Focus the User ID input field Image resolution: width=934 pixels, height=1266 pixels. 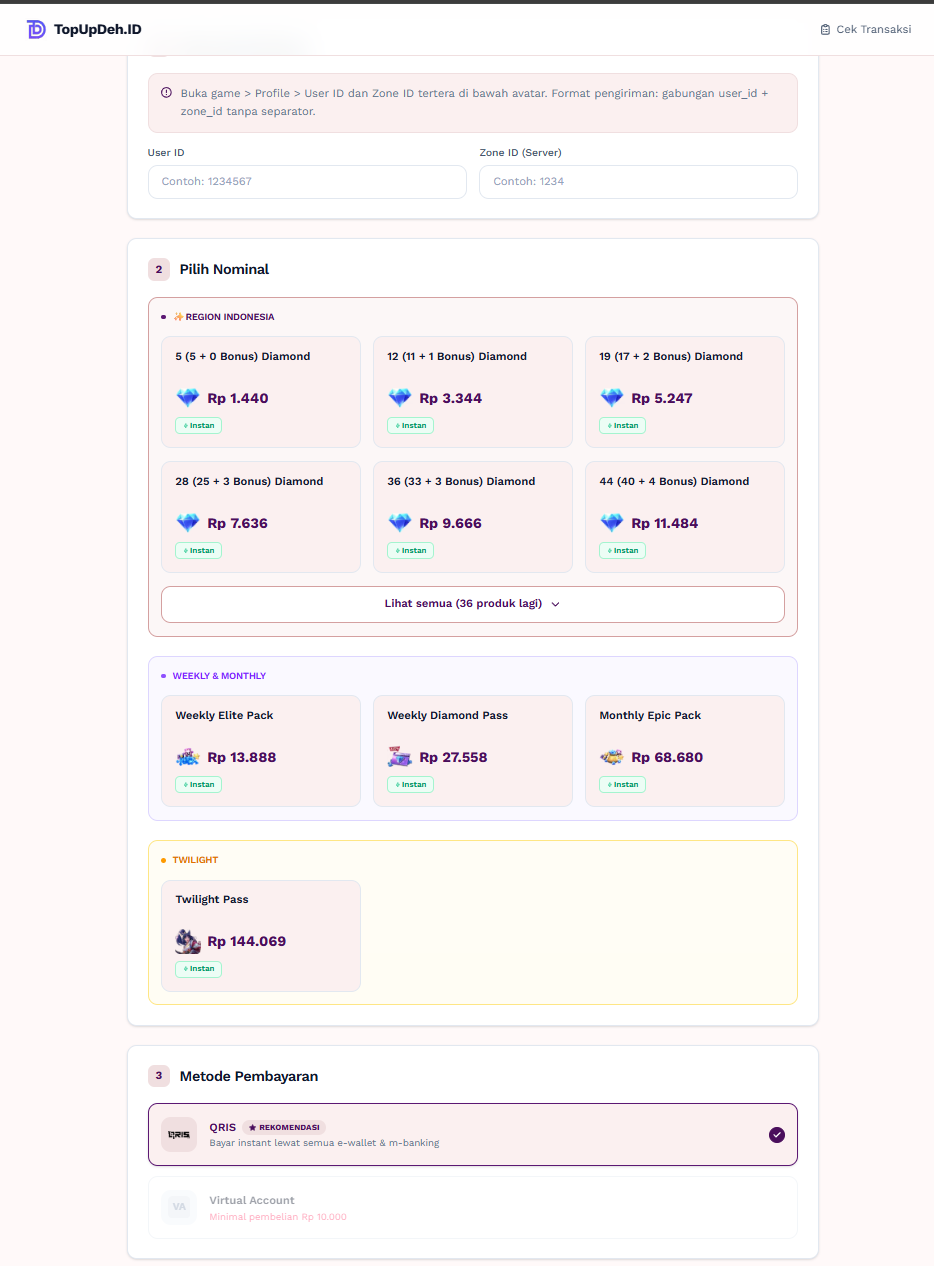[x=307, y=182]
